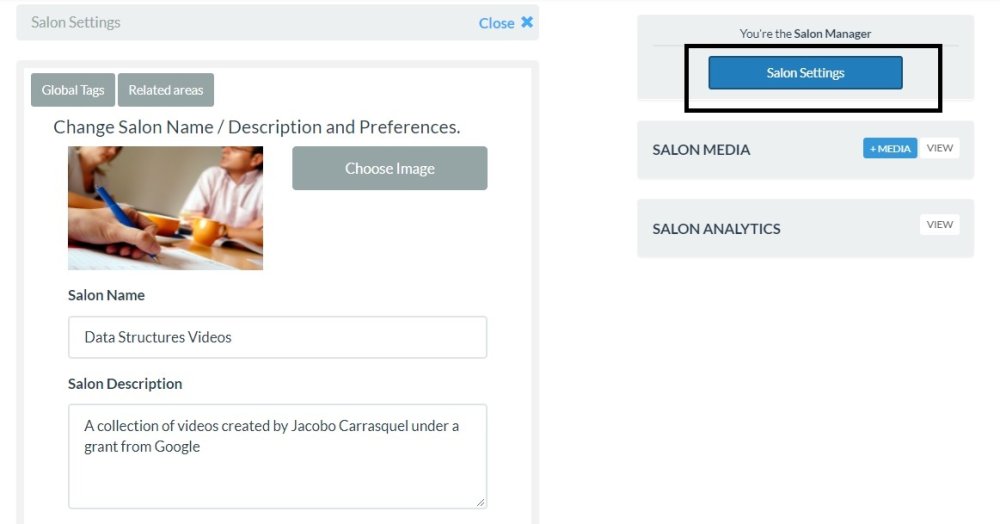Click the description box resize handle

(x=480, y=502)
